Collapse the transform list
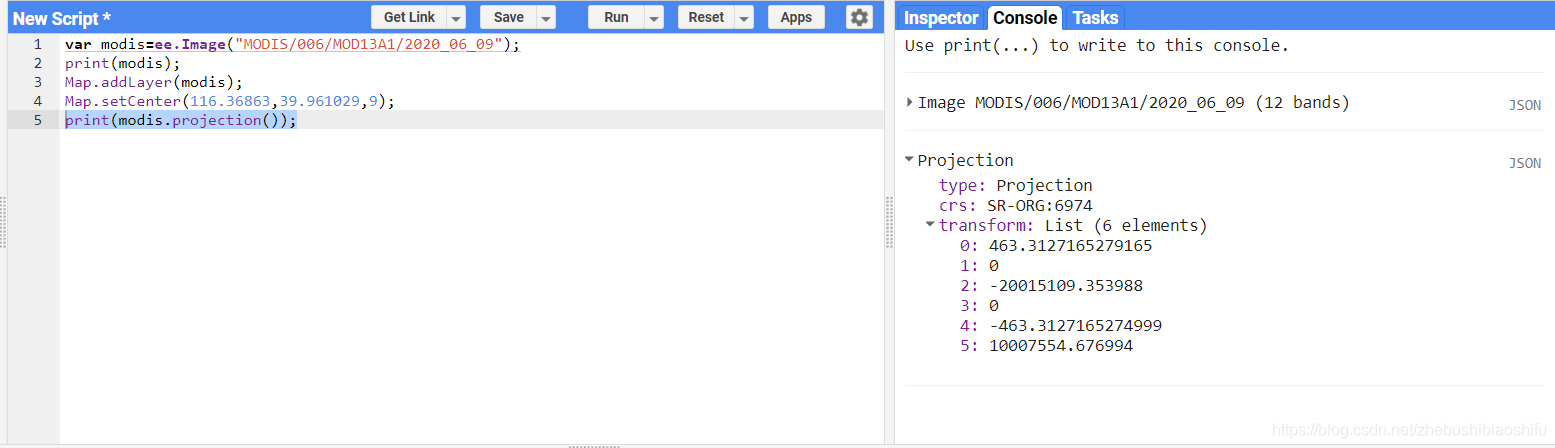This screenshot has height=448, width=1555. [930, 225]
